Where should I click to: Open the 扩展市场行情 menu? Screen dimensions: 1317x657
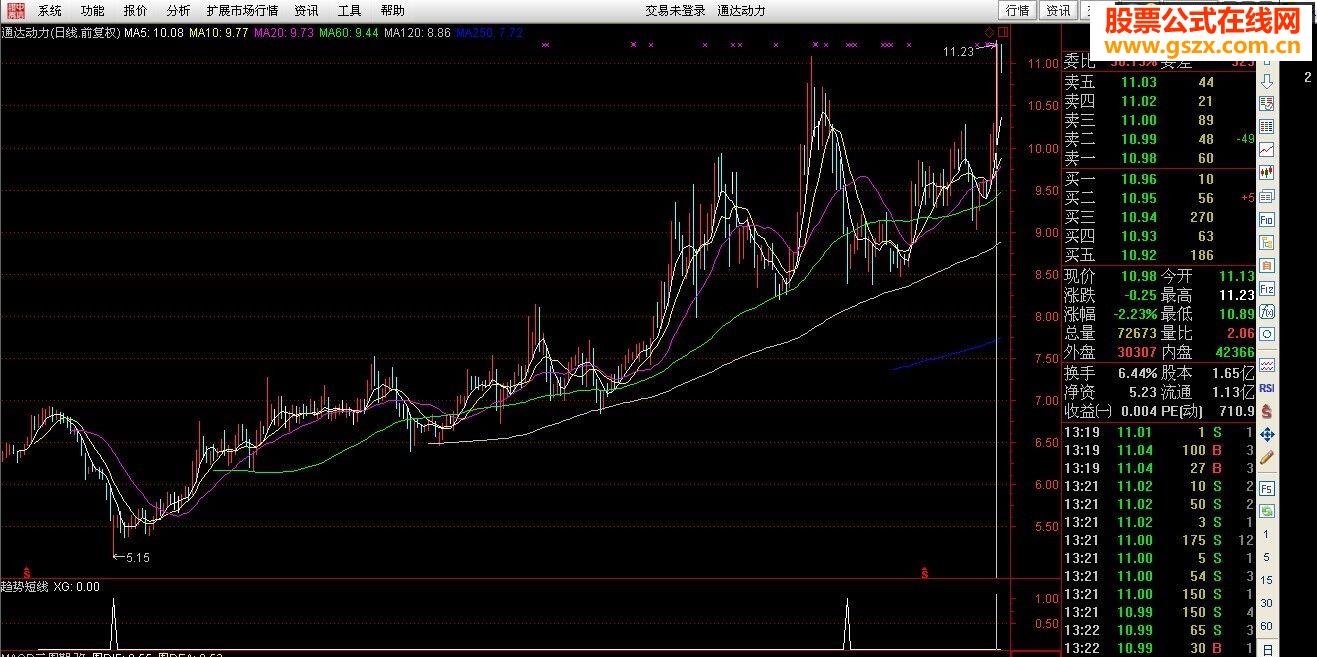242,11
